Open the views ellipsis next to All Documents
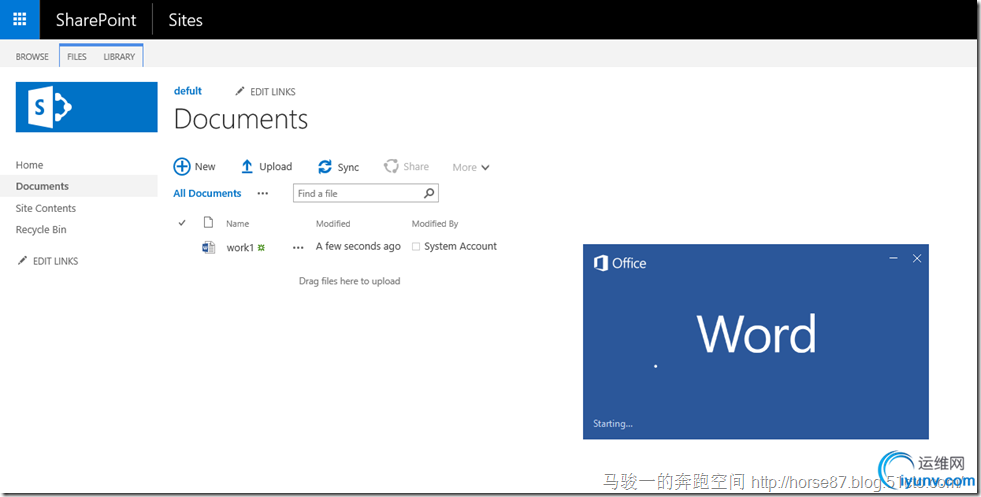The height and width of the screenshot is (497, 981). pyautogui.click(x=263, y=193)
